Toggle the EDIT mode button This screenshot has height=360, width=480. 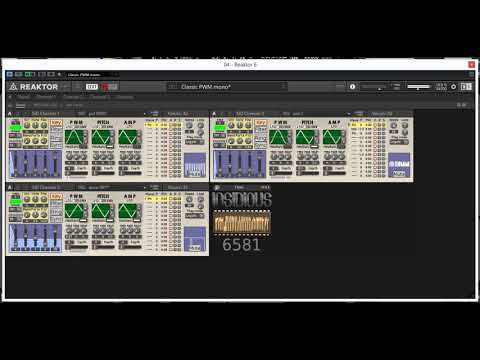click(92, 87)
